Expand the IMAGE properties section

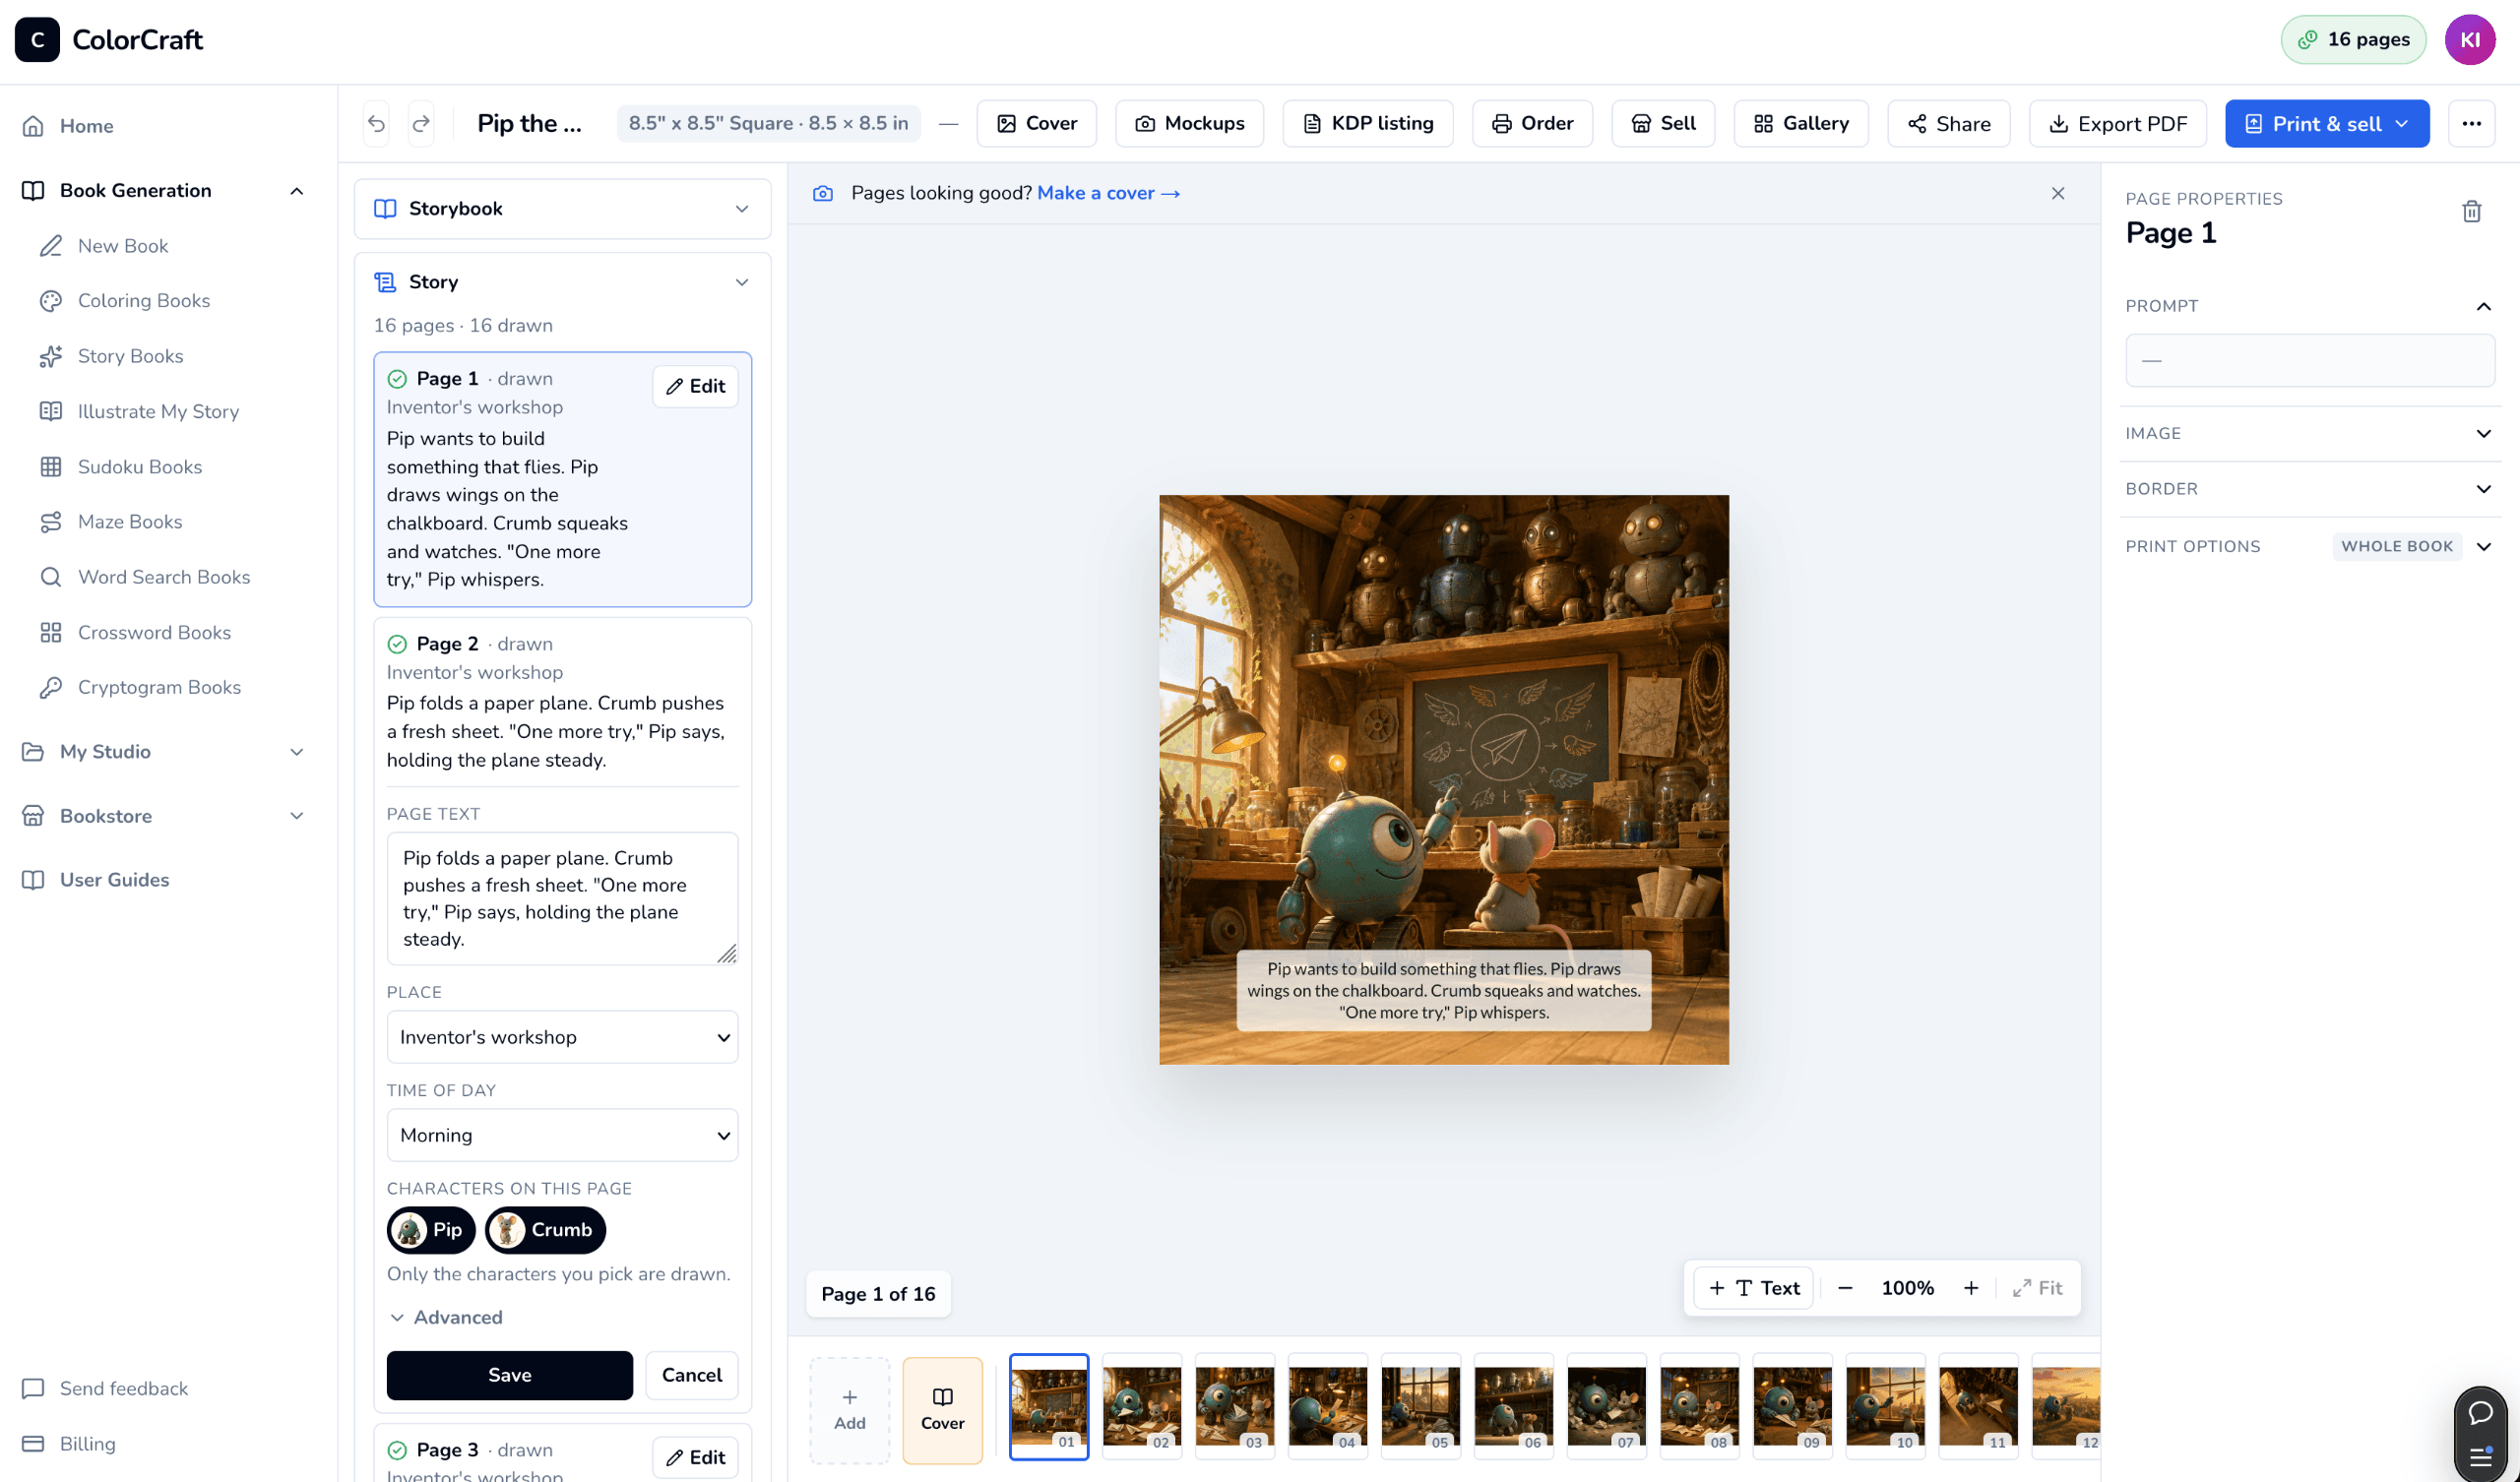click(x=2309, y=433)
